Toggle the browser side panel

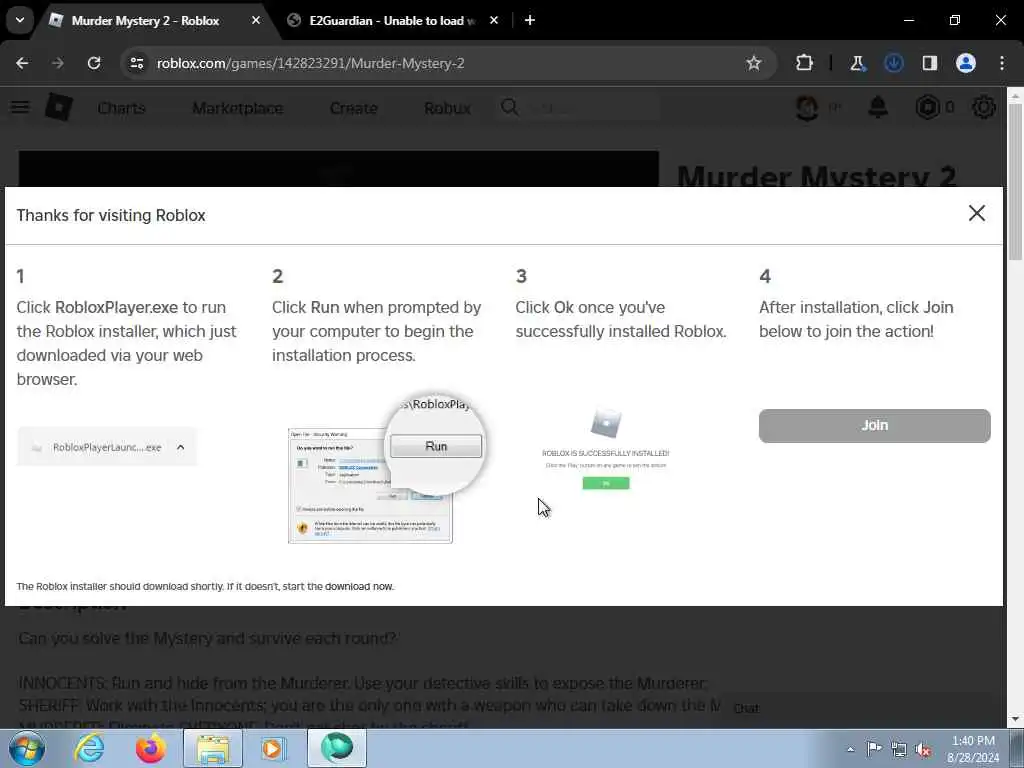tap(929, 63)
